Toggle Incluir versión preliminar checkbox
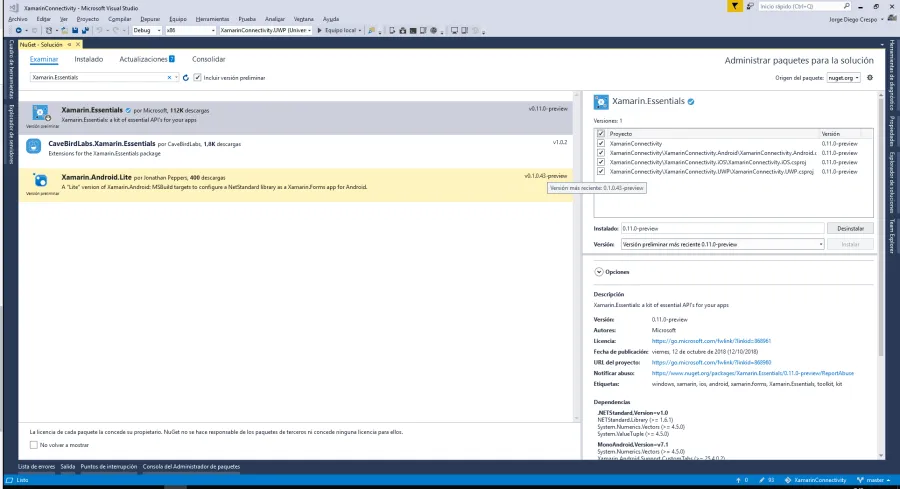Image resolution: width=900 pixels, height=489 pixels. click(197, 77)
